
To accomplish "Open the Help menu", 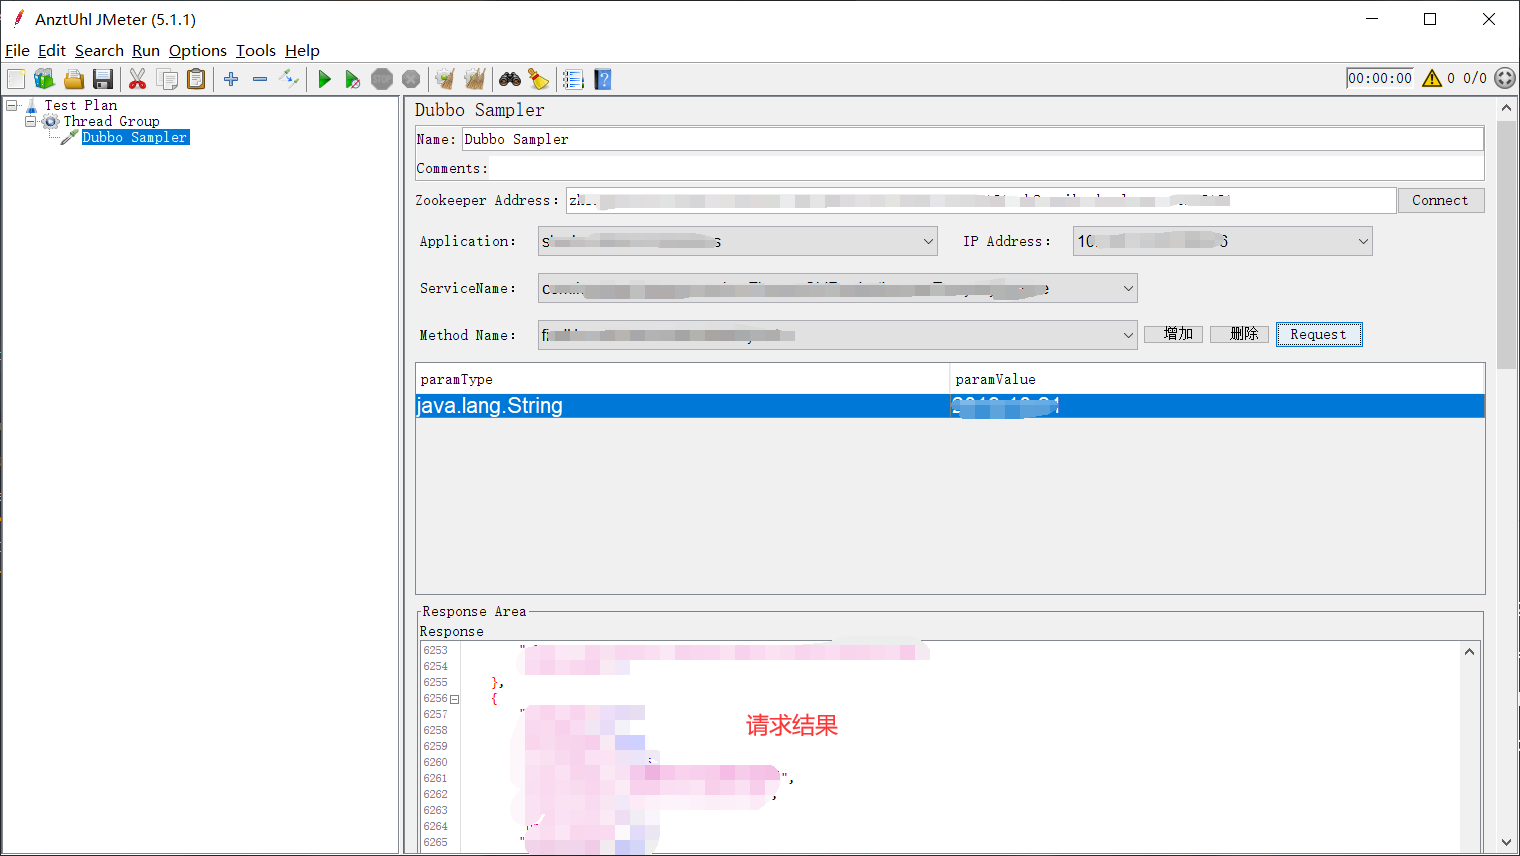I will pos(302,51).
